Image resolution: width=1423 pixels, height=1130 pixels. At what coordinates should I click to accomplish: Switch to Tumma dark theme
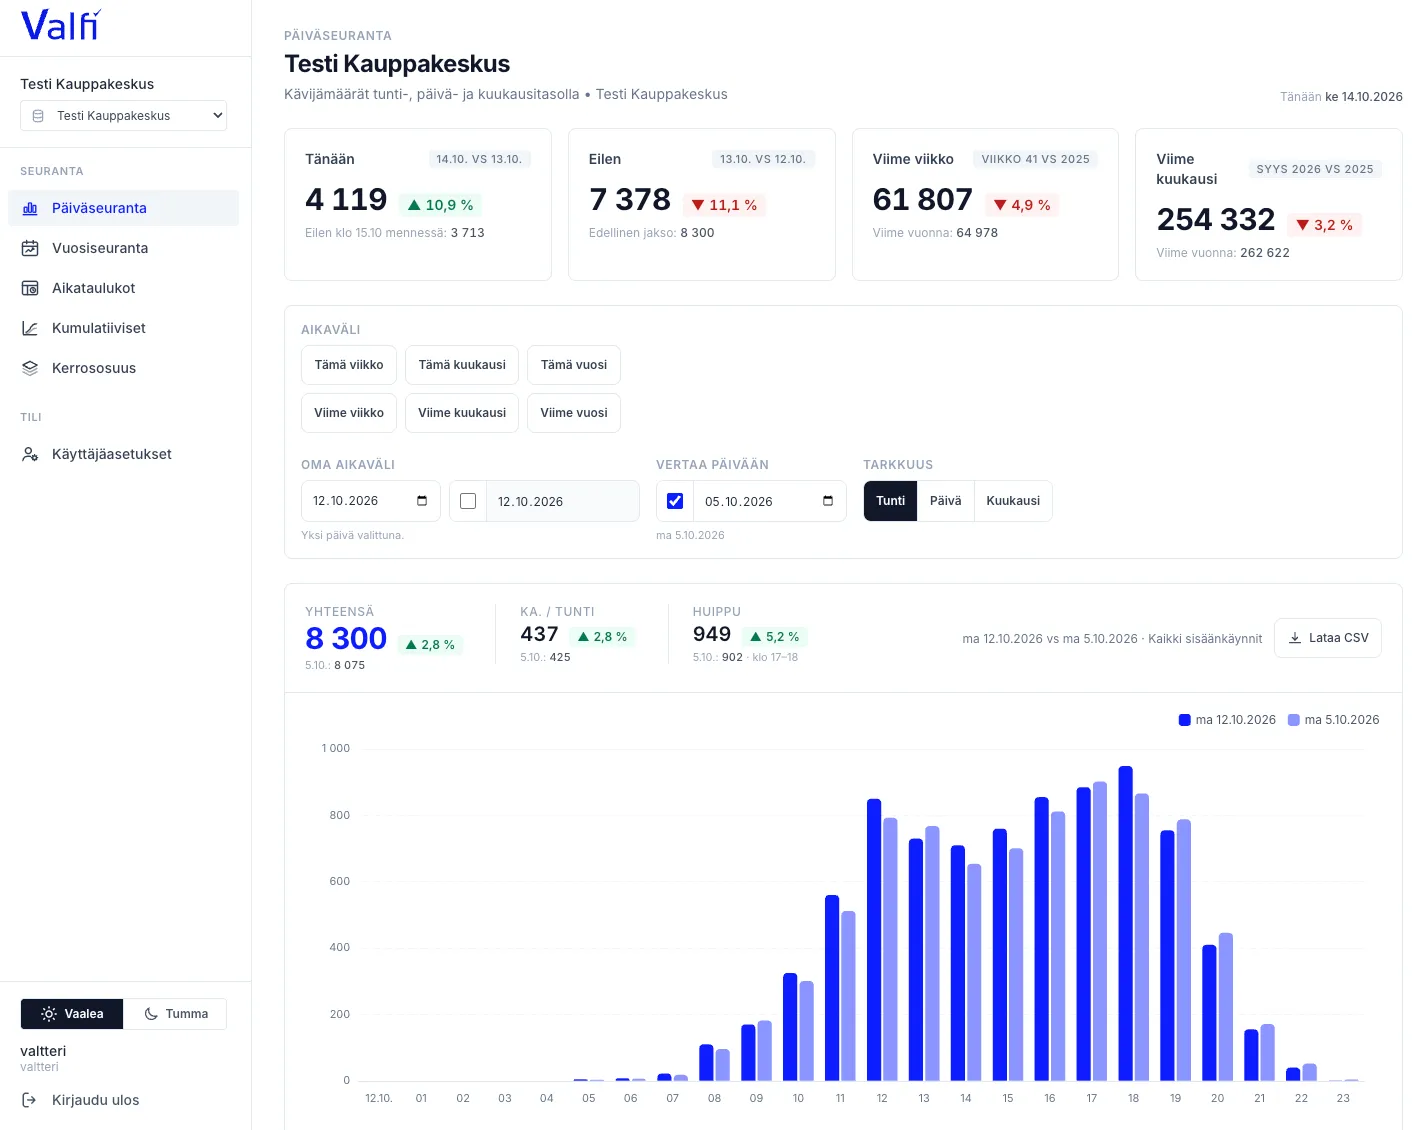pos(175,1014)
